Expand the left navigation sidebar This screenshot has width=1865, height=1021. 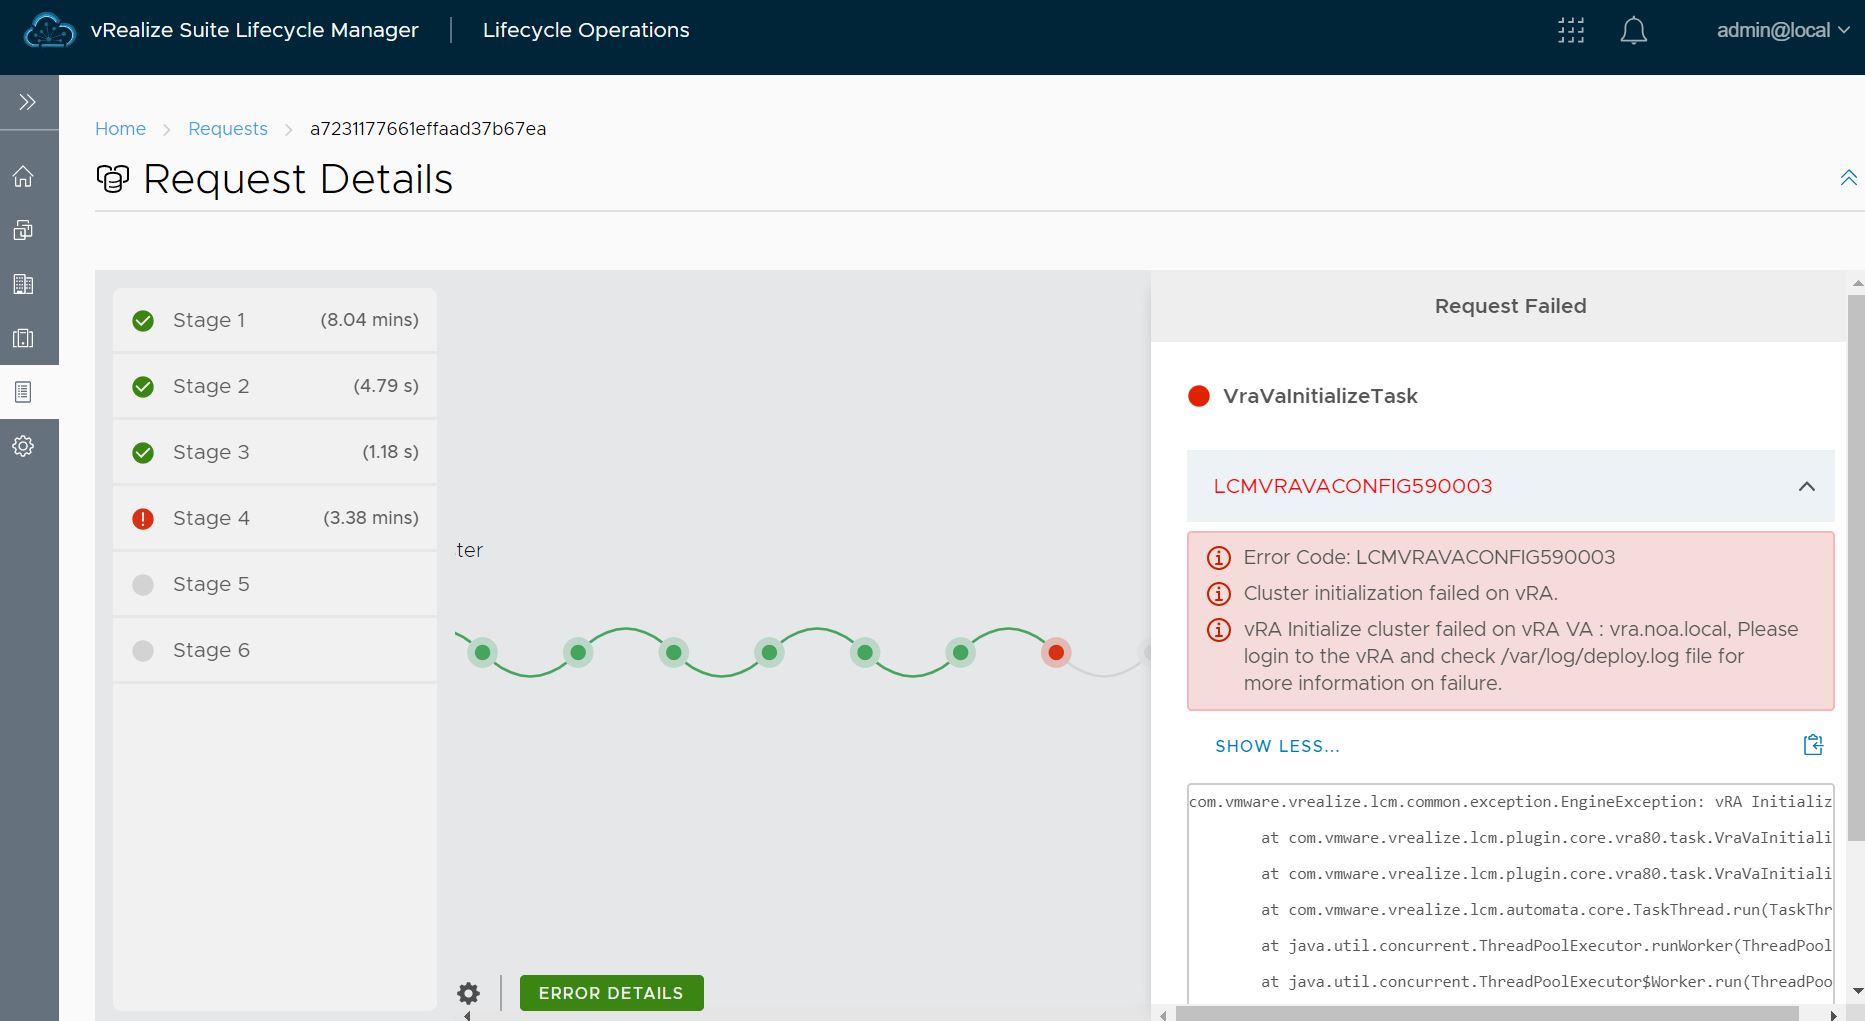[28, 102]
